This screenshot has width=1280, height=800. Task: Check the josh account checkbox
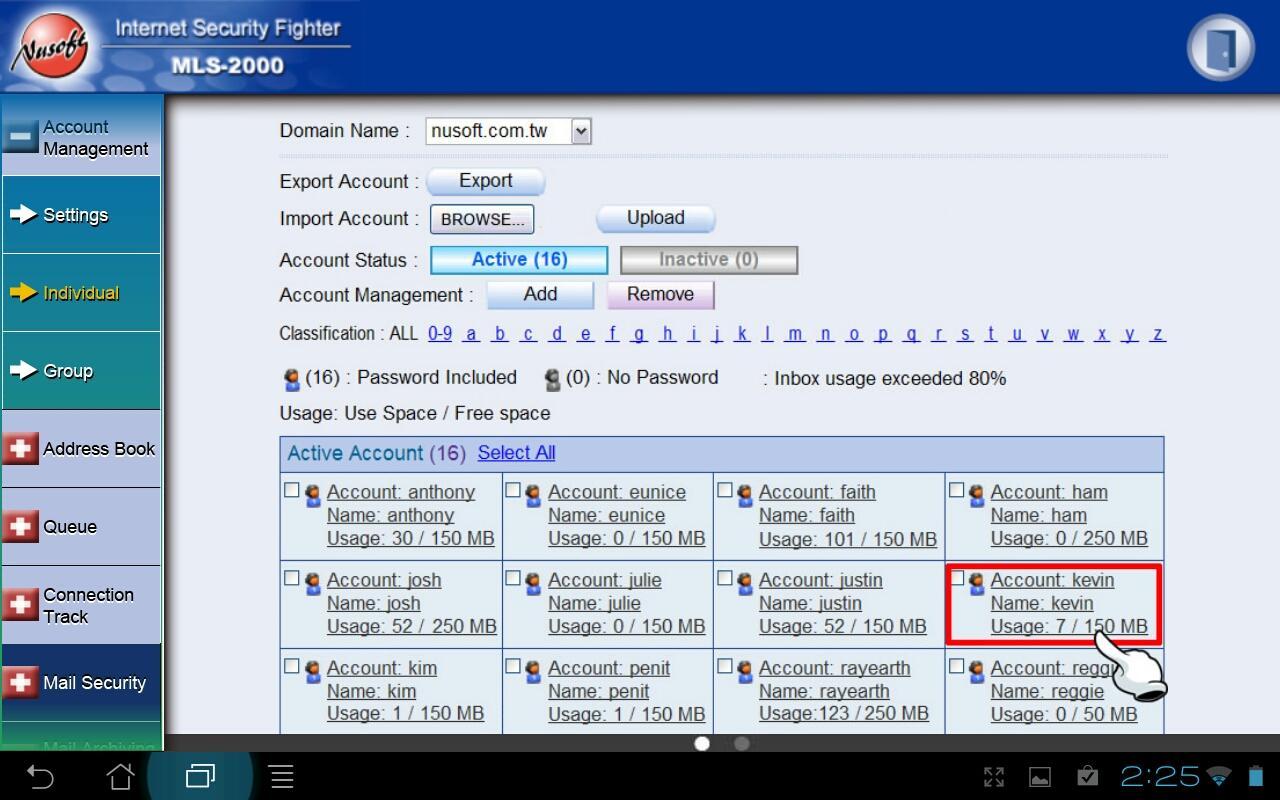292,578
